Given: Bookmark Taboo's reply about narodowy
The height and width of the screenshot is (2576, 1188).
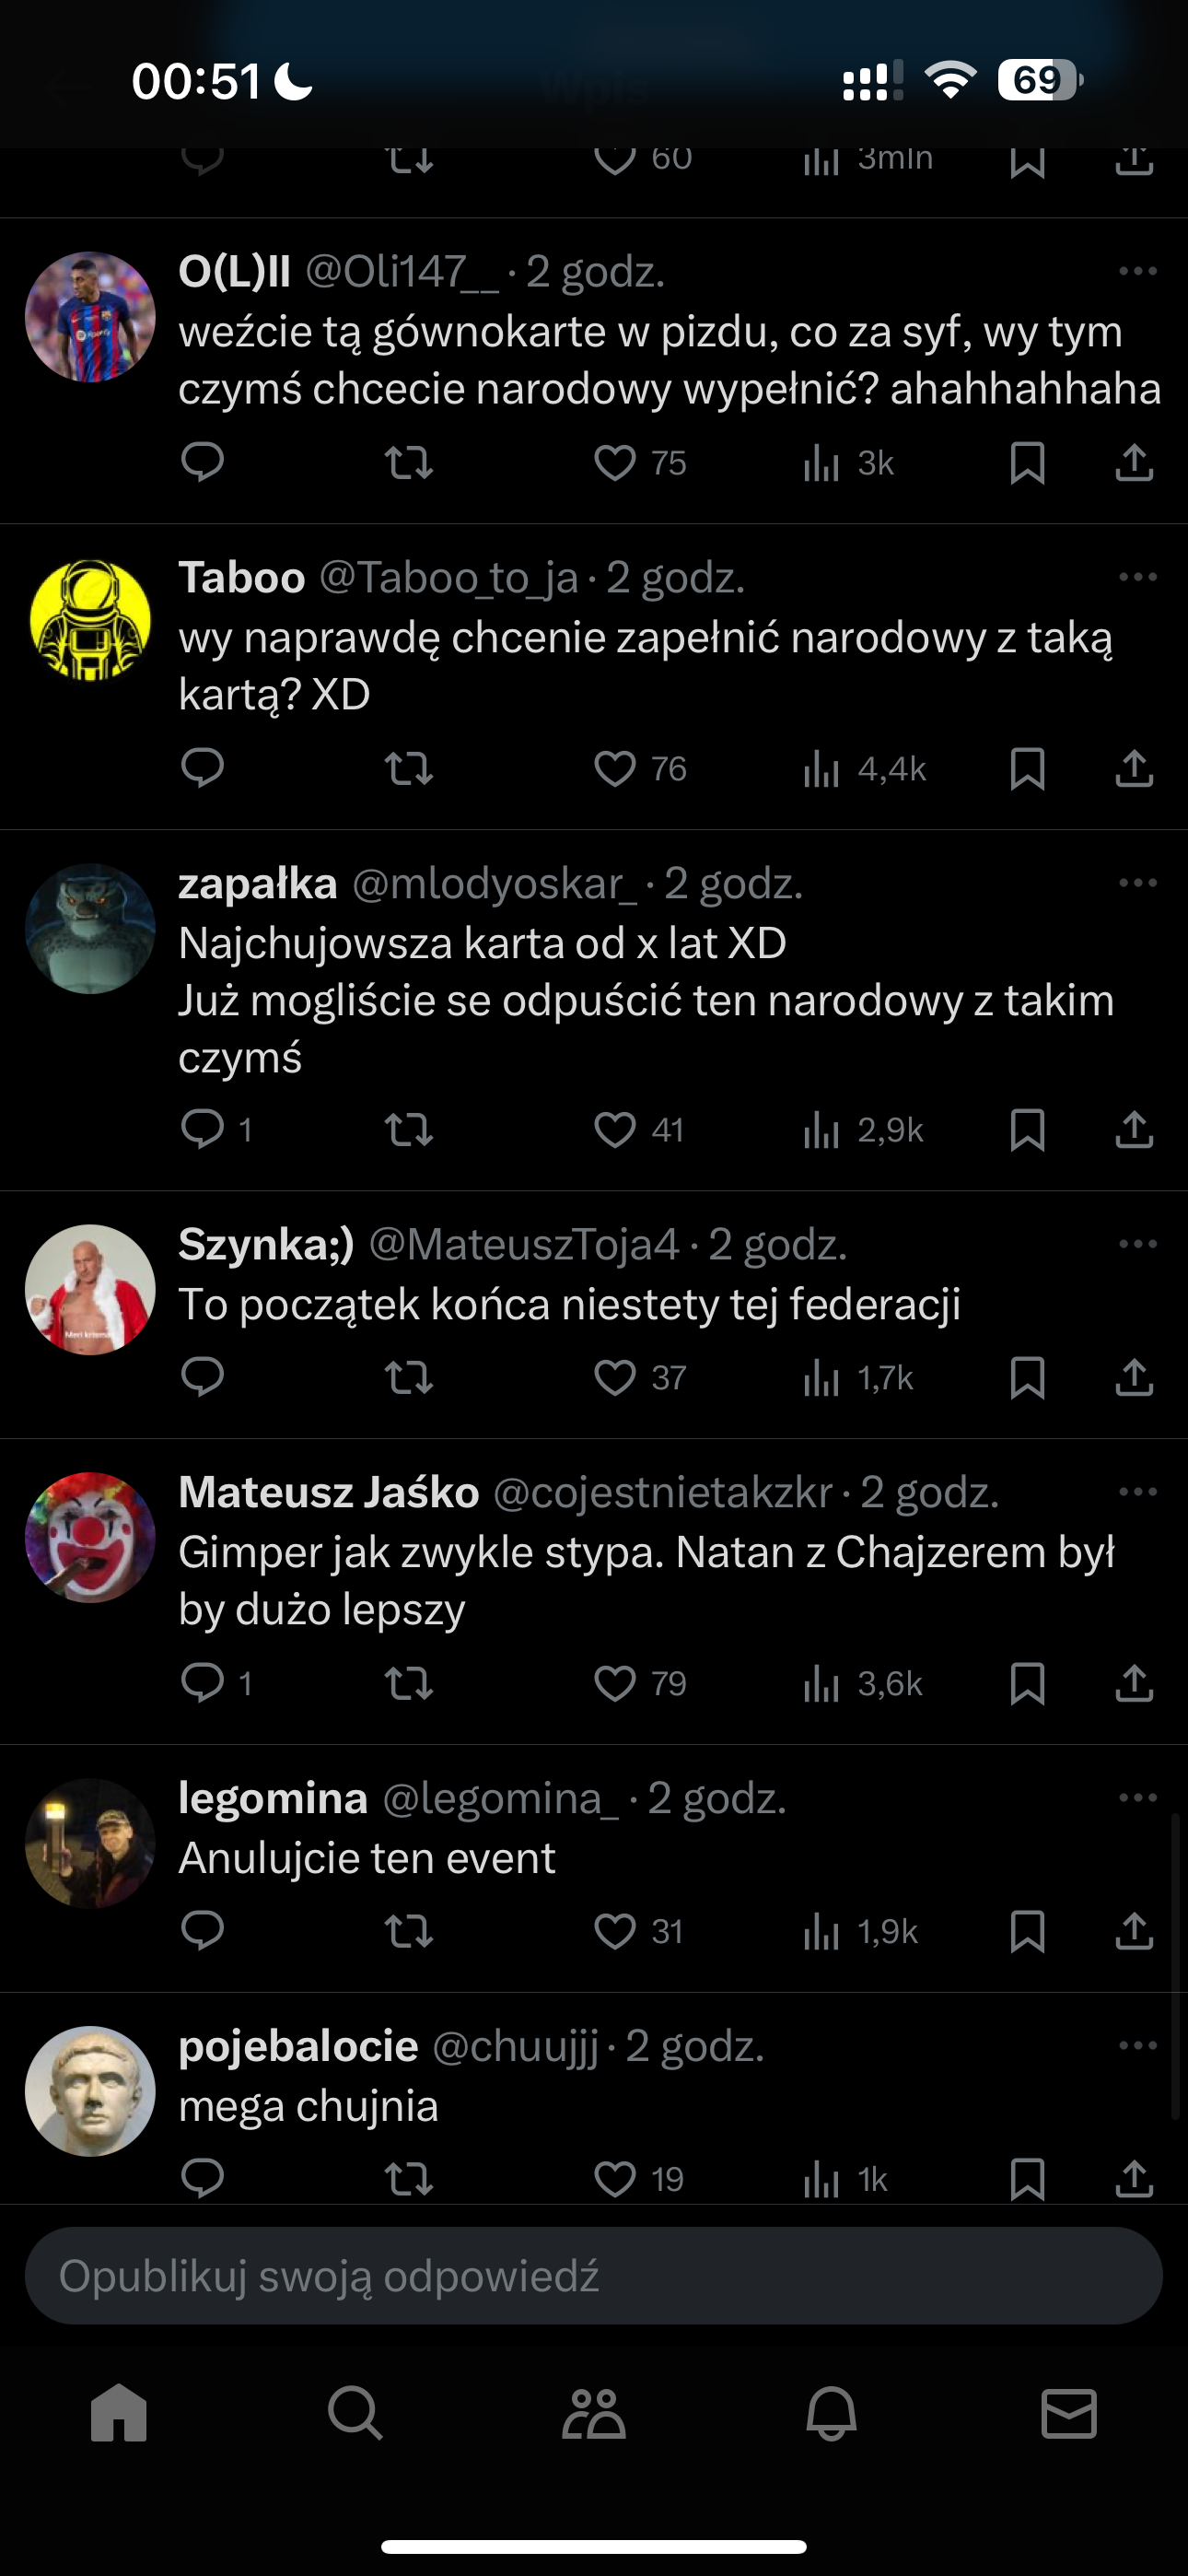Looking at the screenshot, I should 1027,769.
